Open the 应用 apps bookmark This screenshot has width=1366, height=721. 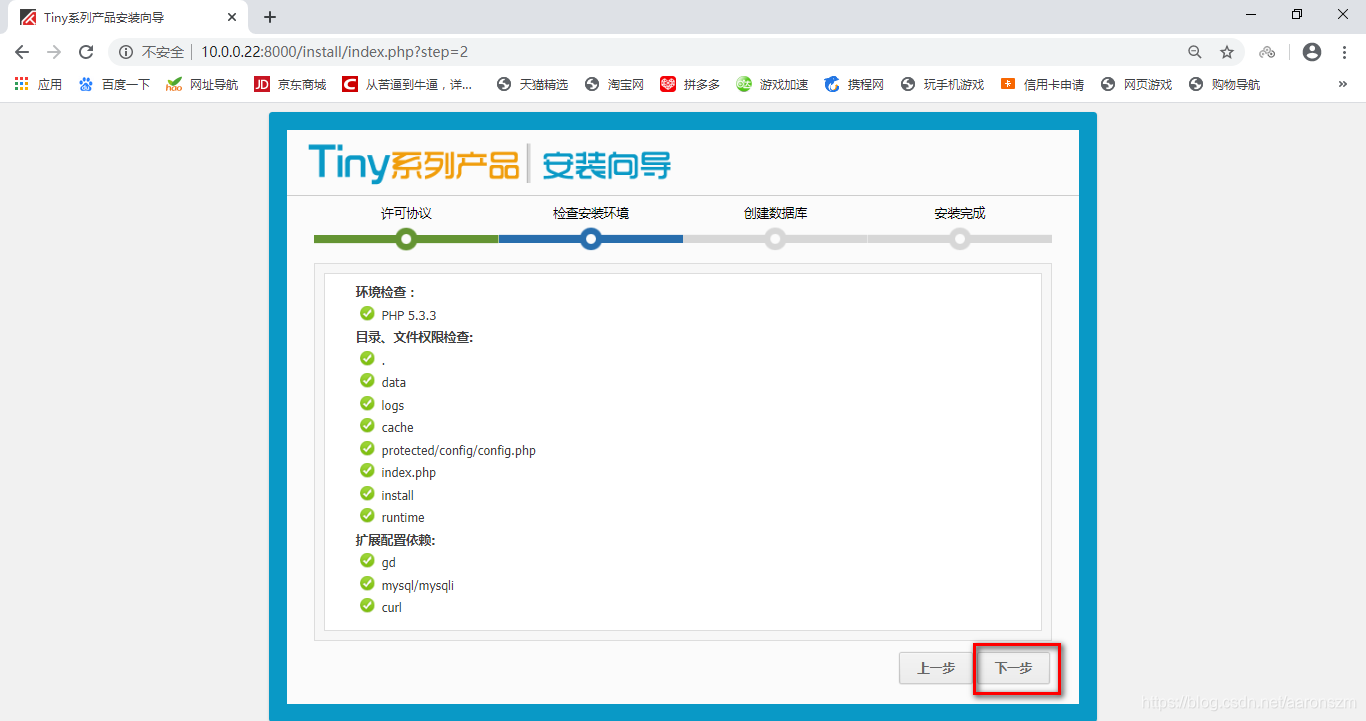pos(38,85)
